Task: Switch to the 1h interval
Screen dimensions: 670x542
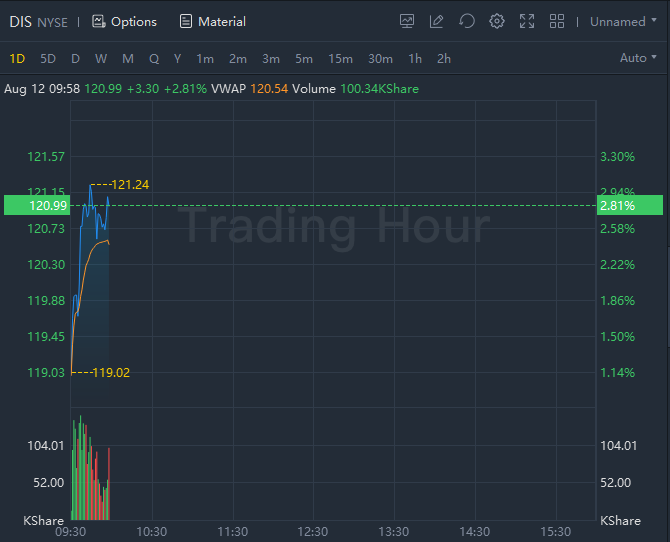Action: click(x=415, y=58)
